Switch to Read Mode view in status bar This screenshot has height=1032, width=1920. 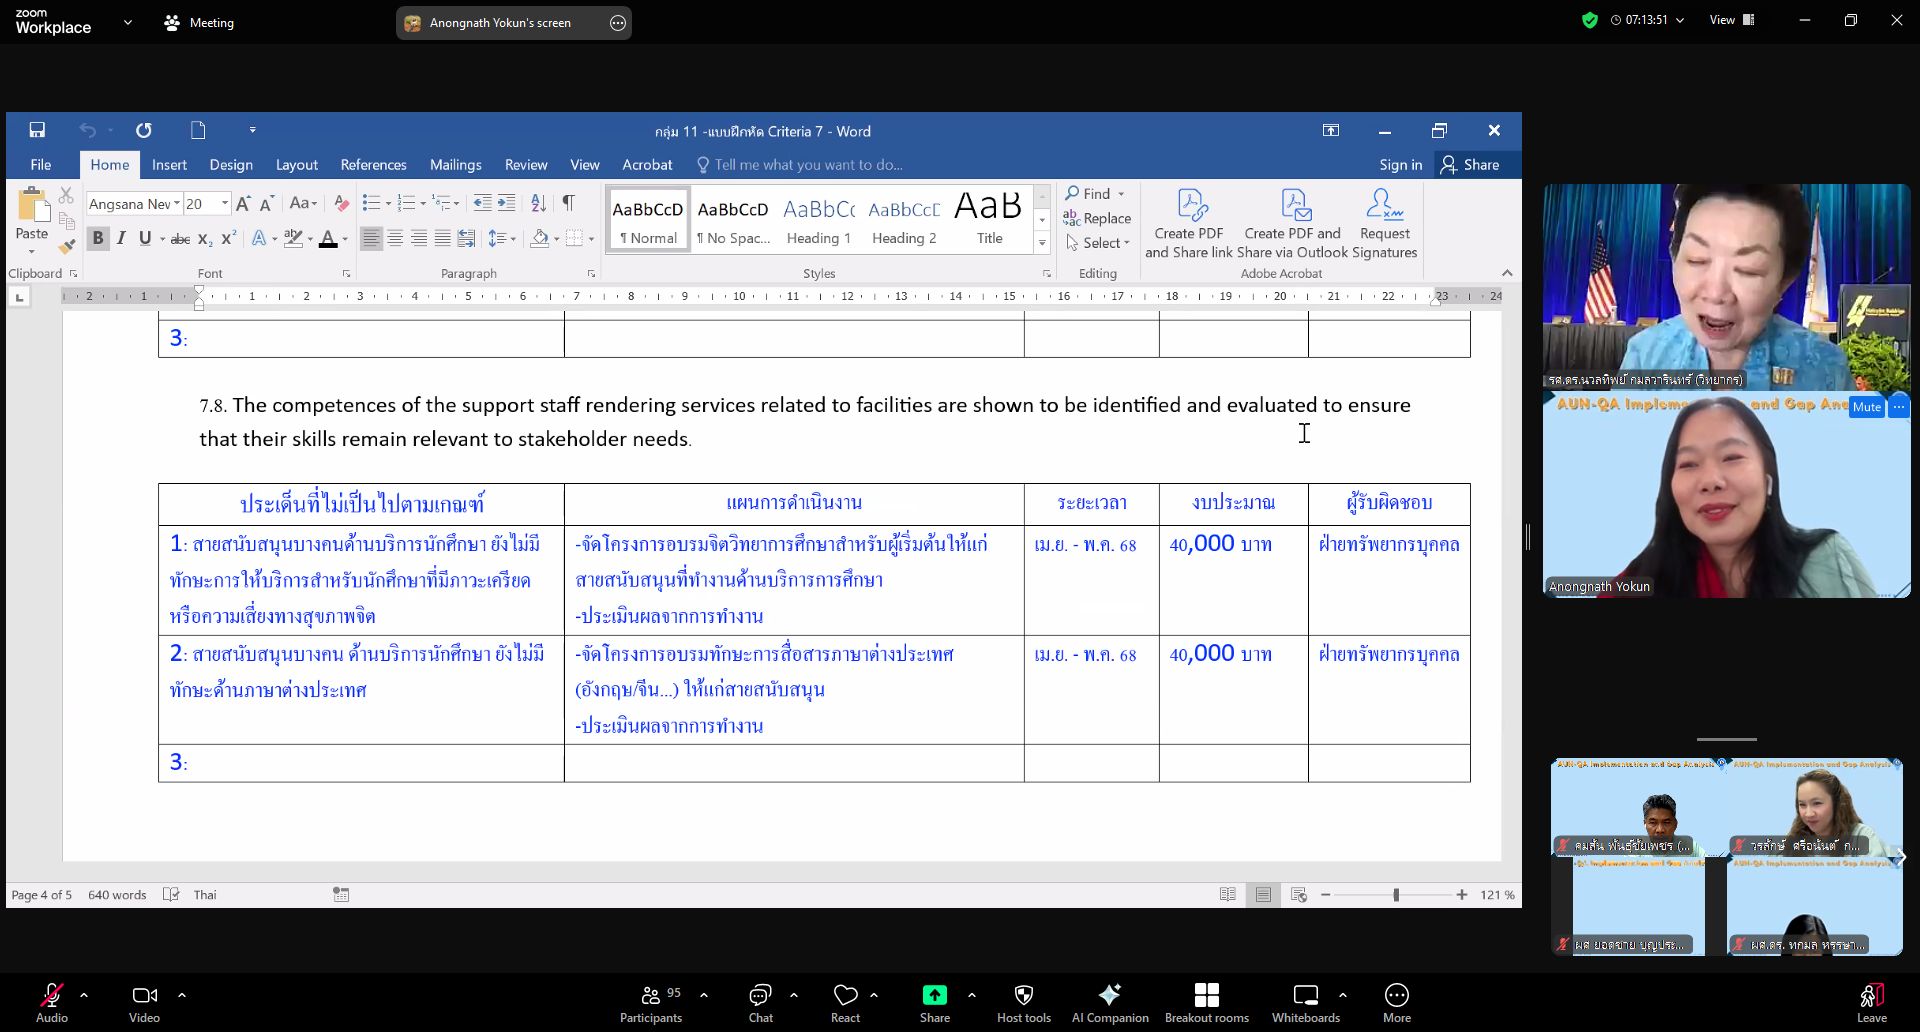pos(1228,895)
